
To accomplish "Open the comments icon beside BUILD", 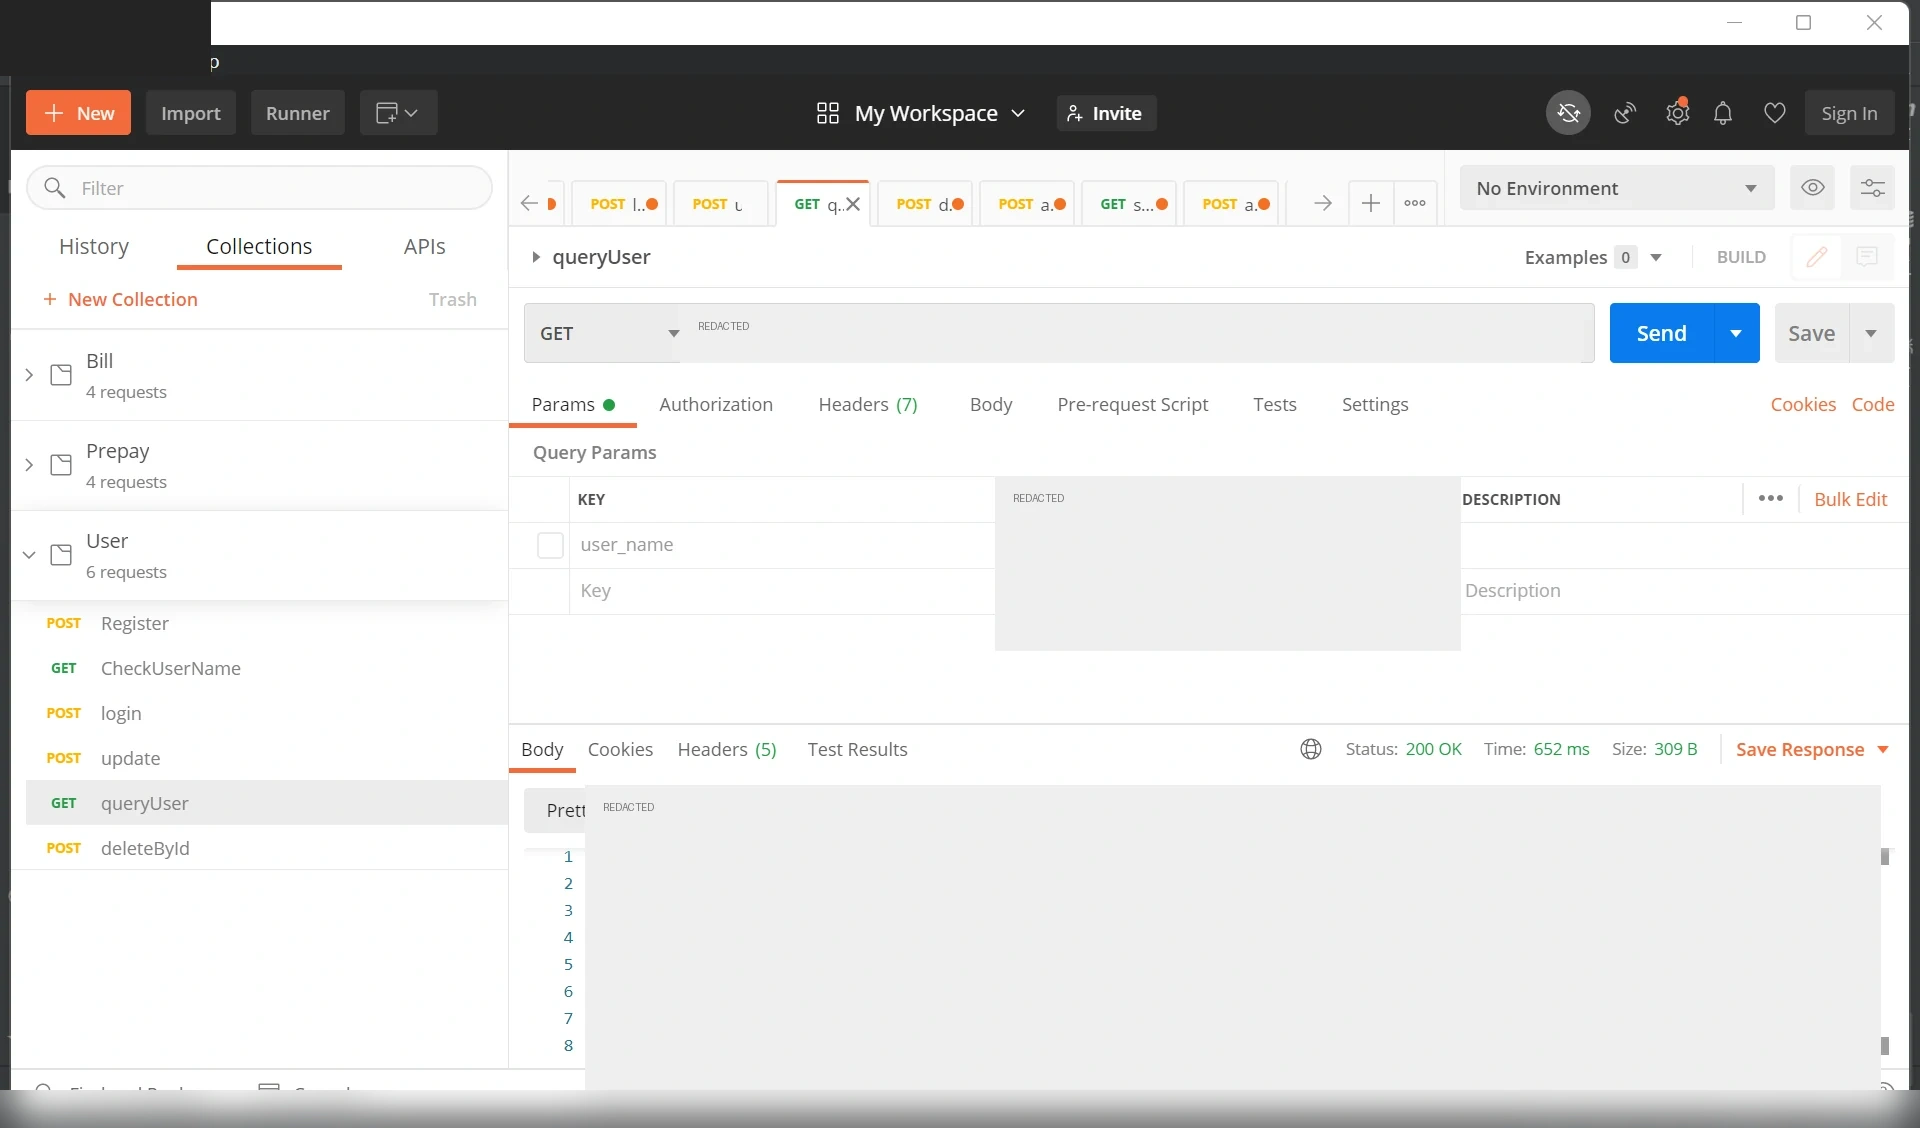I will (1866, 257).
